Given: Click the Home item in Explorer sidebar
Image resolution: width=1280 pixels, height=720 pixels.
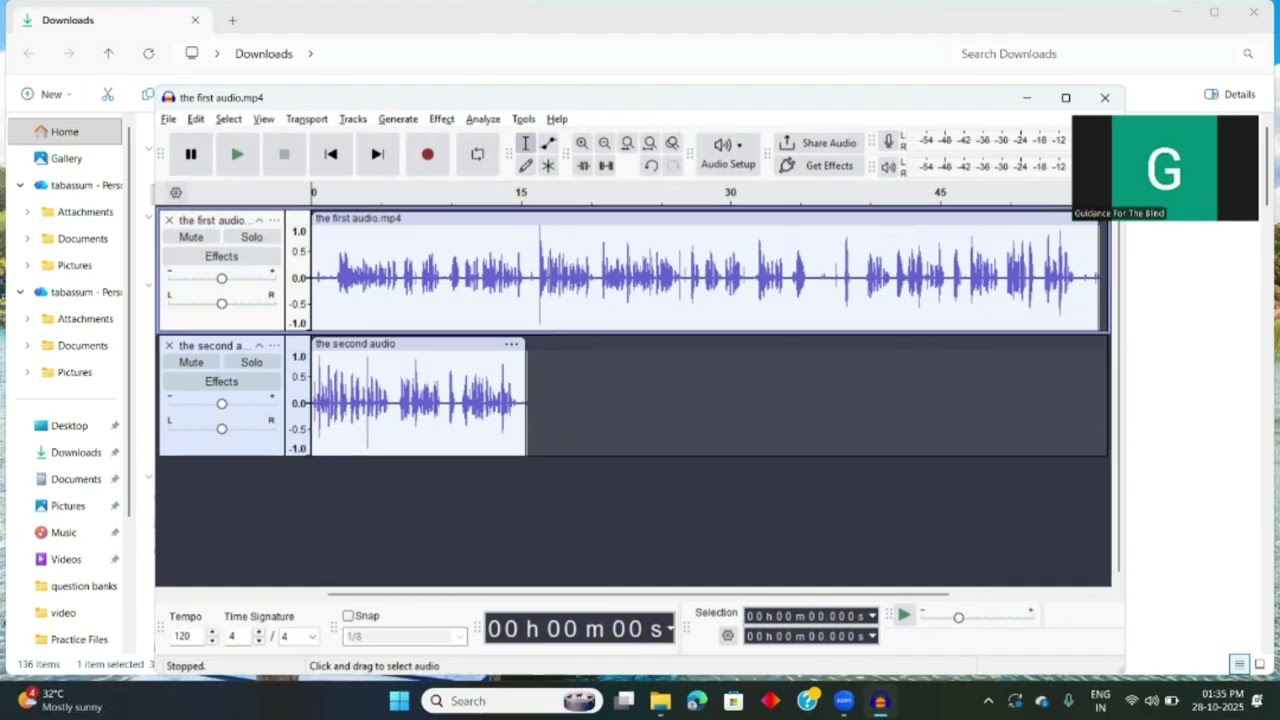Looking at the screenshot, I should (65, 131).
